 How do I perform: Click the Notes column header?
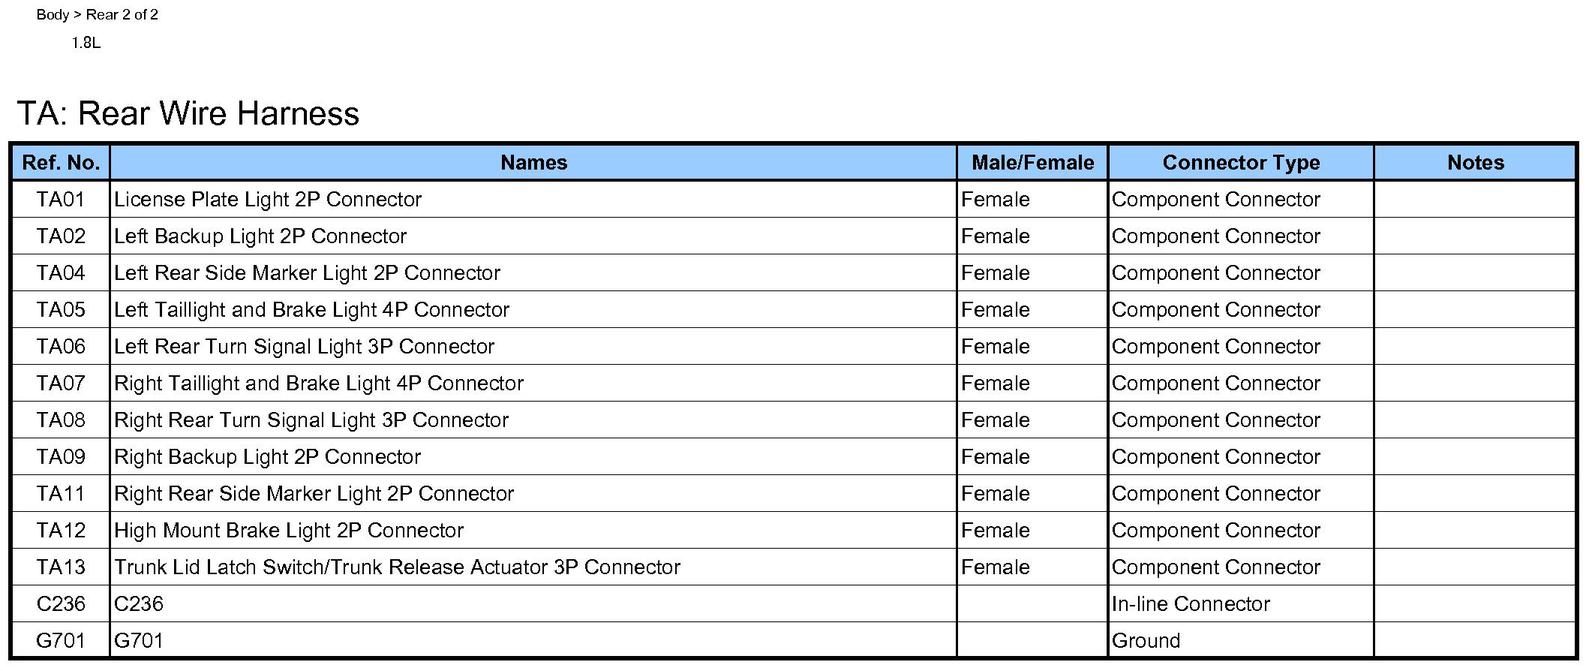1475,163
